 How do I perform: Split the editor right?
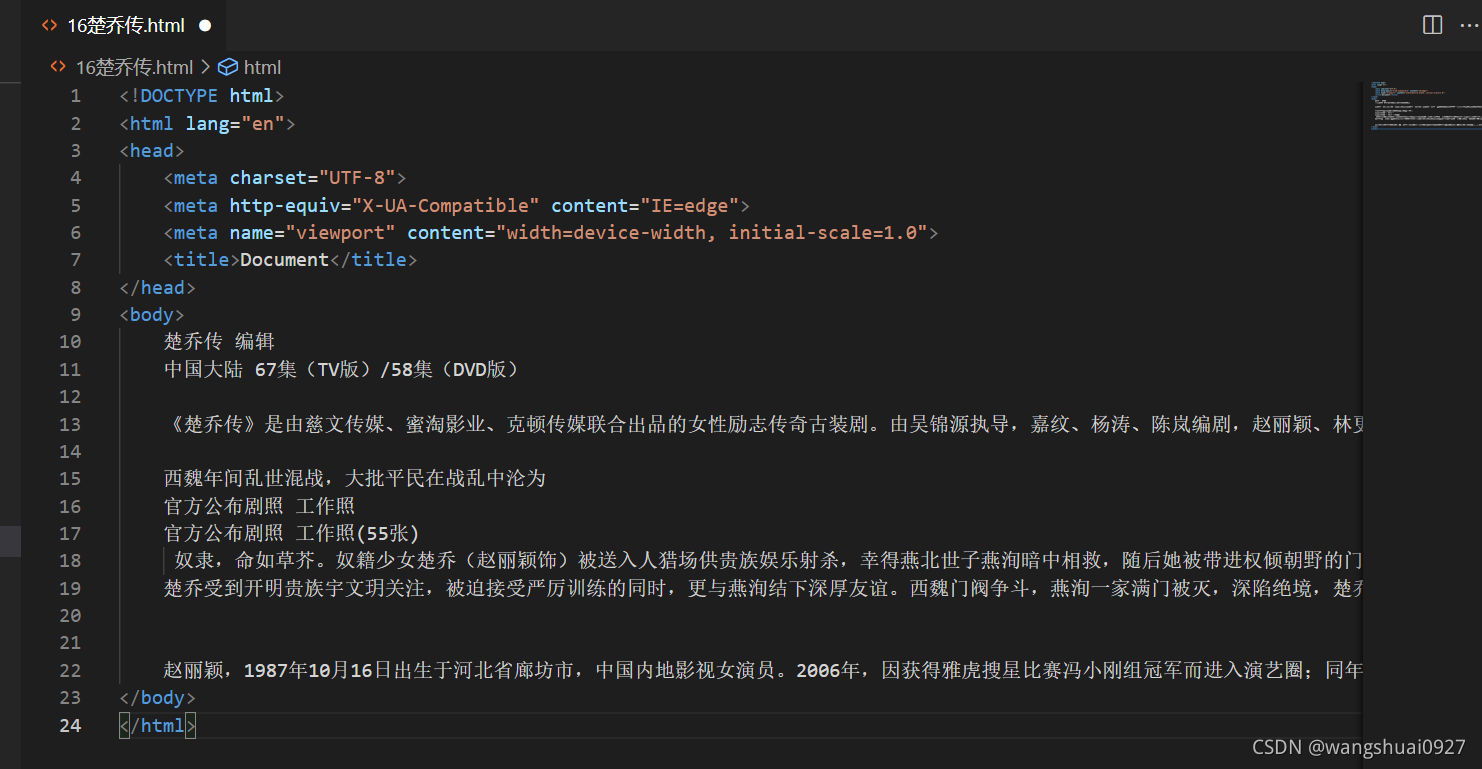1432,25
